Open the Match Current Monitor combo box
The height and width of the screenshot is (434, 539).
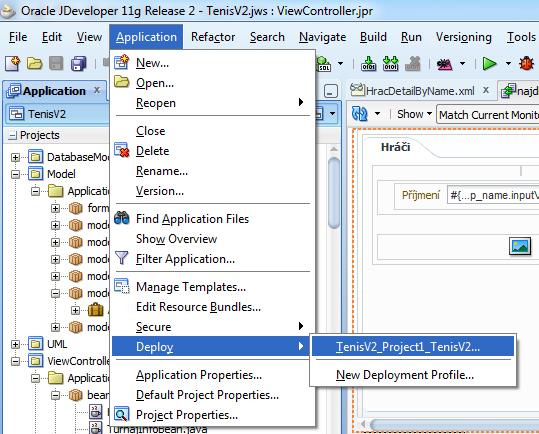coord(487,114)
